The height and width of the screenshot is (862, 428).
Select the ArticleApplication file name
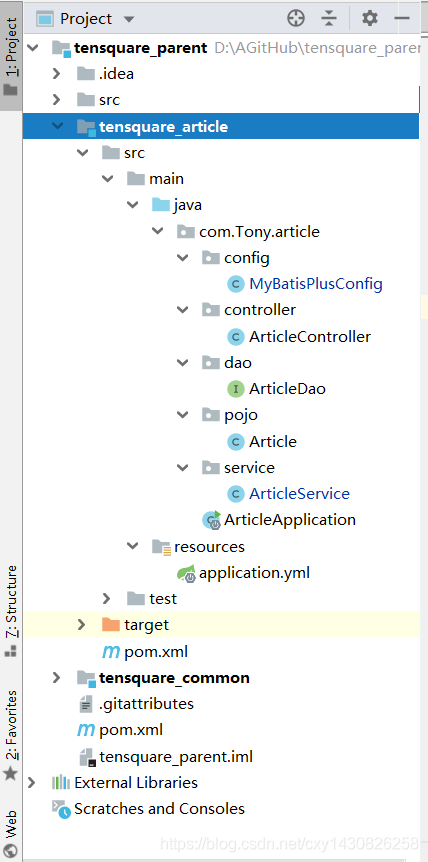[x=290, y=520]
